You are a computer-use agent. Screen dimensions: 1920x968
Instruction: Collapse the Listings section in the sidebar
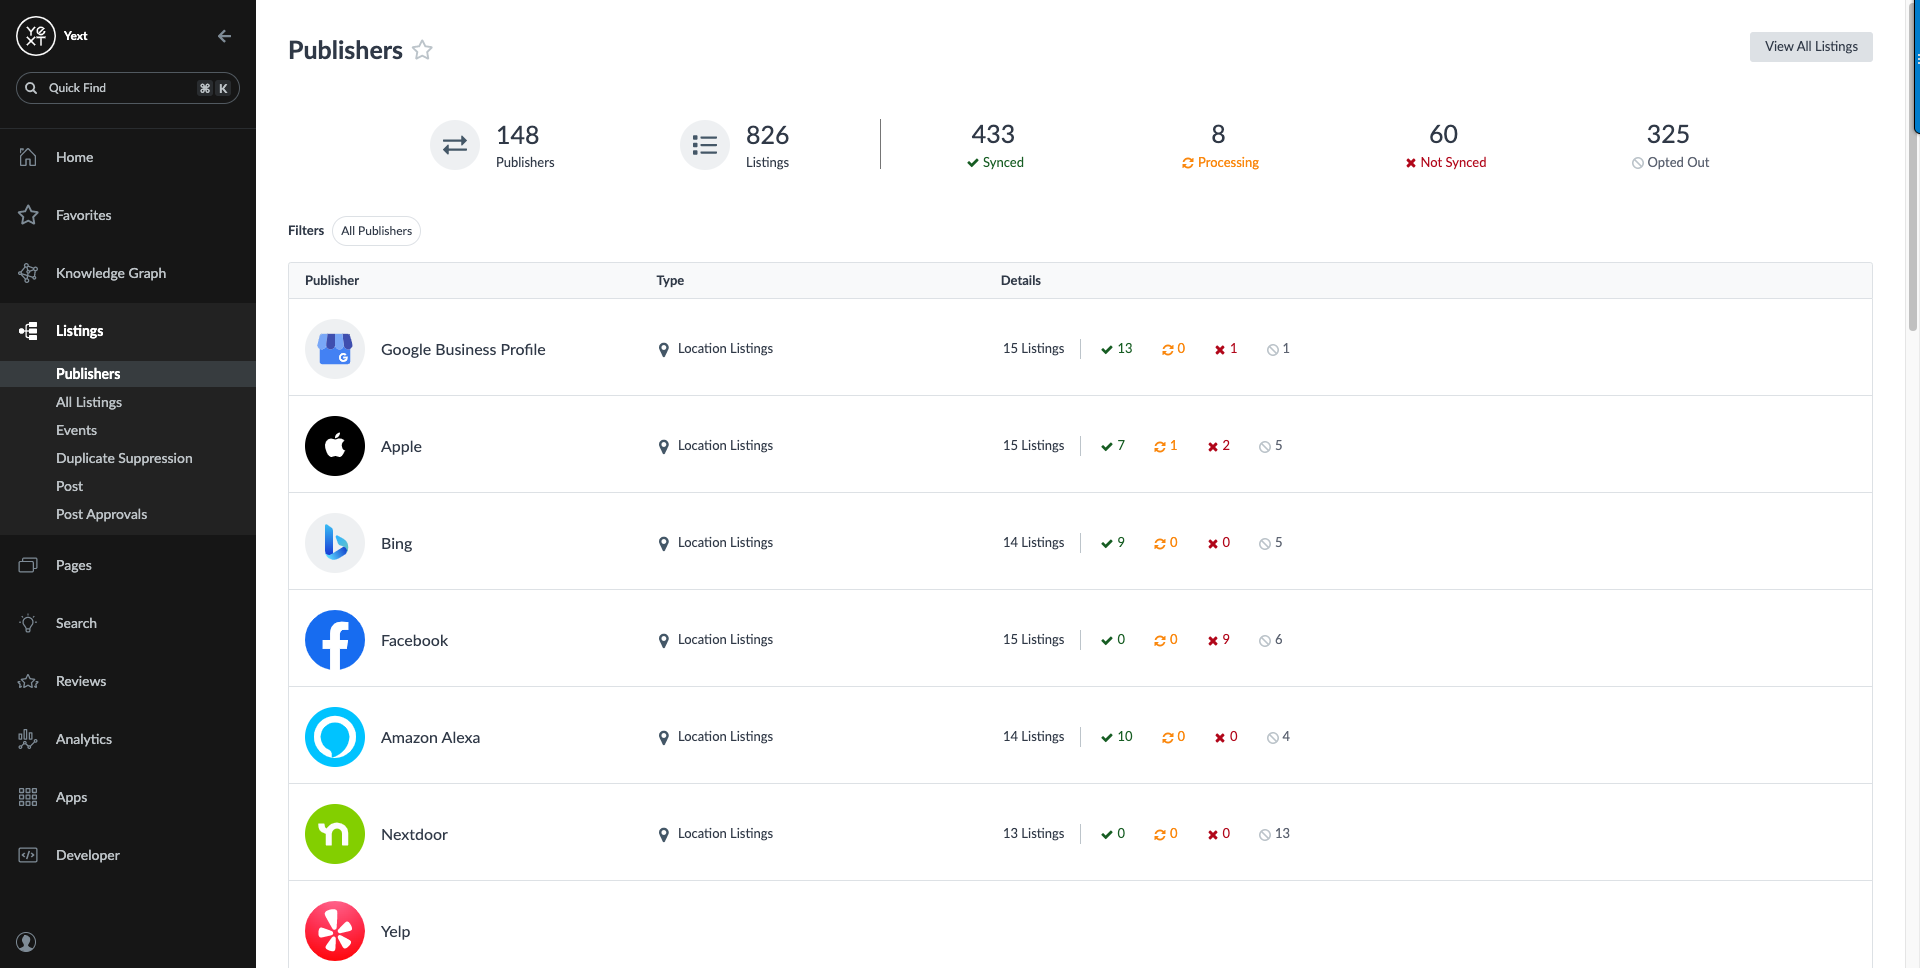click(79, 330)
